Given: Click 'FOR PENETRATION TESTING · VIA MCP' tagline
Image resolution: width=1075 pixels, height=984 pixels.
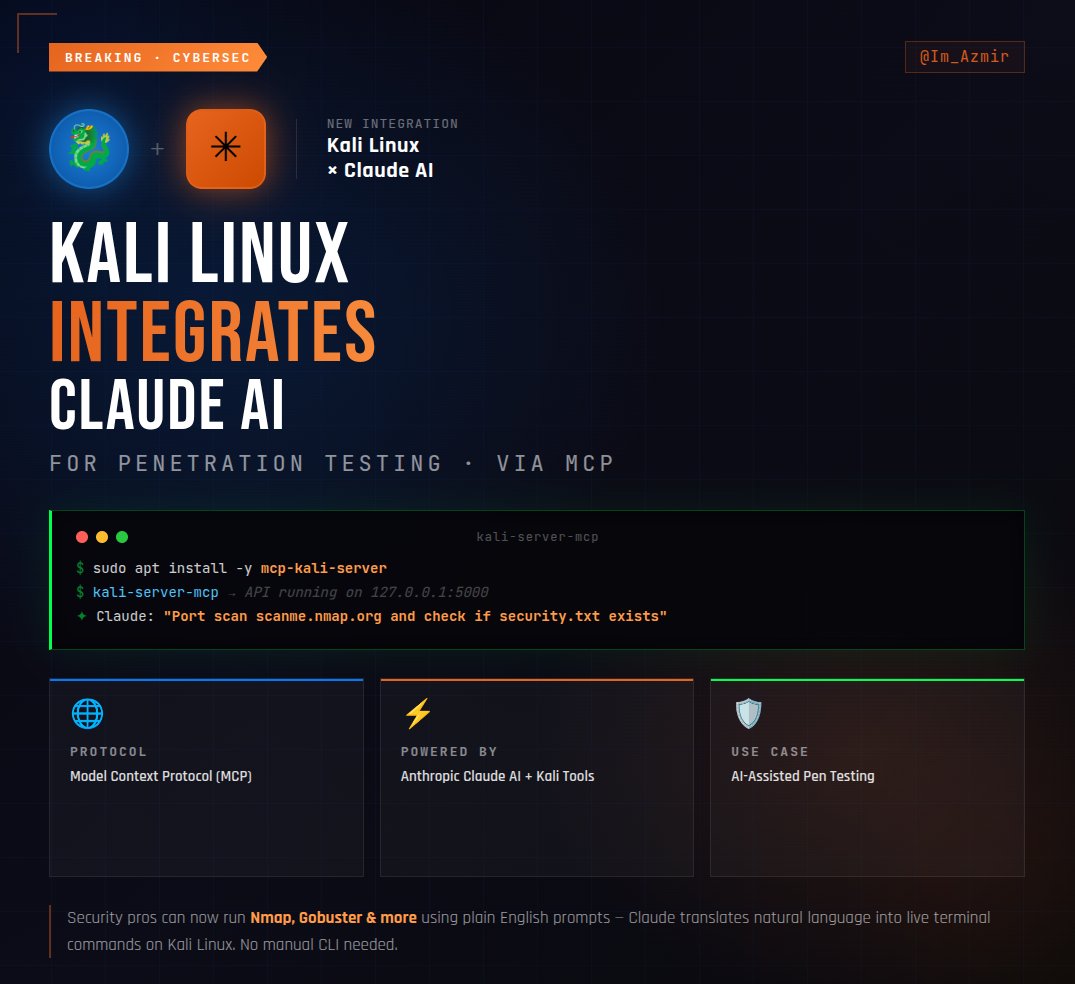Looking at the screenshot, I should pyautogui.click(x=332, y=464).
